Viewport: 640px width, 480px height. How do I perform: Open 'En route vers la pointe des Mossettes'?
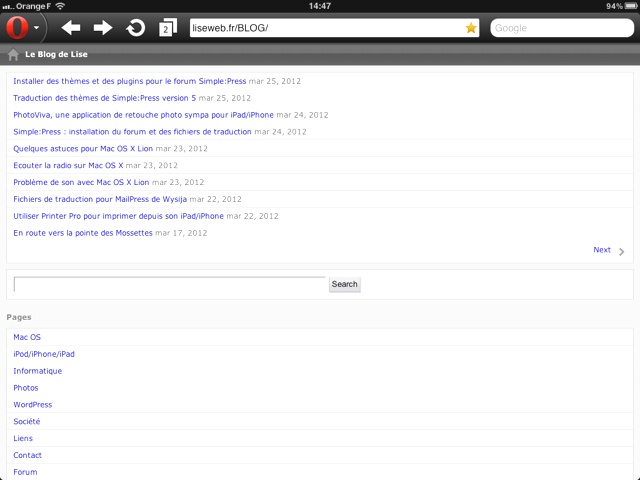coord(83,233)
